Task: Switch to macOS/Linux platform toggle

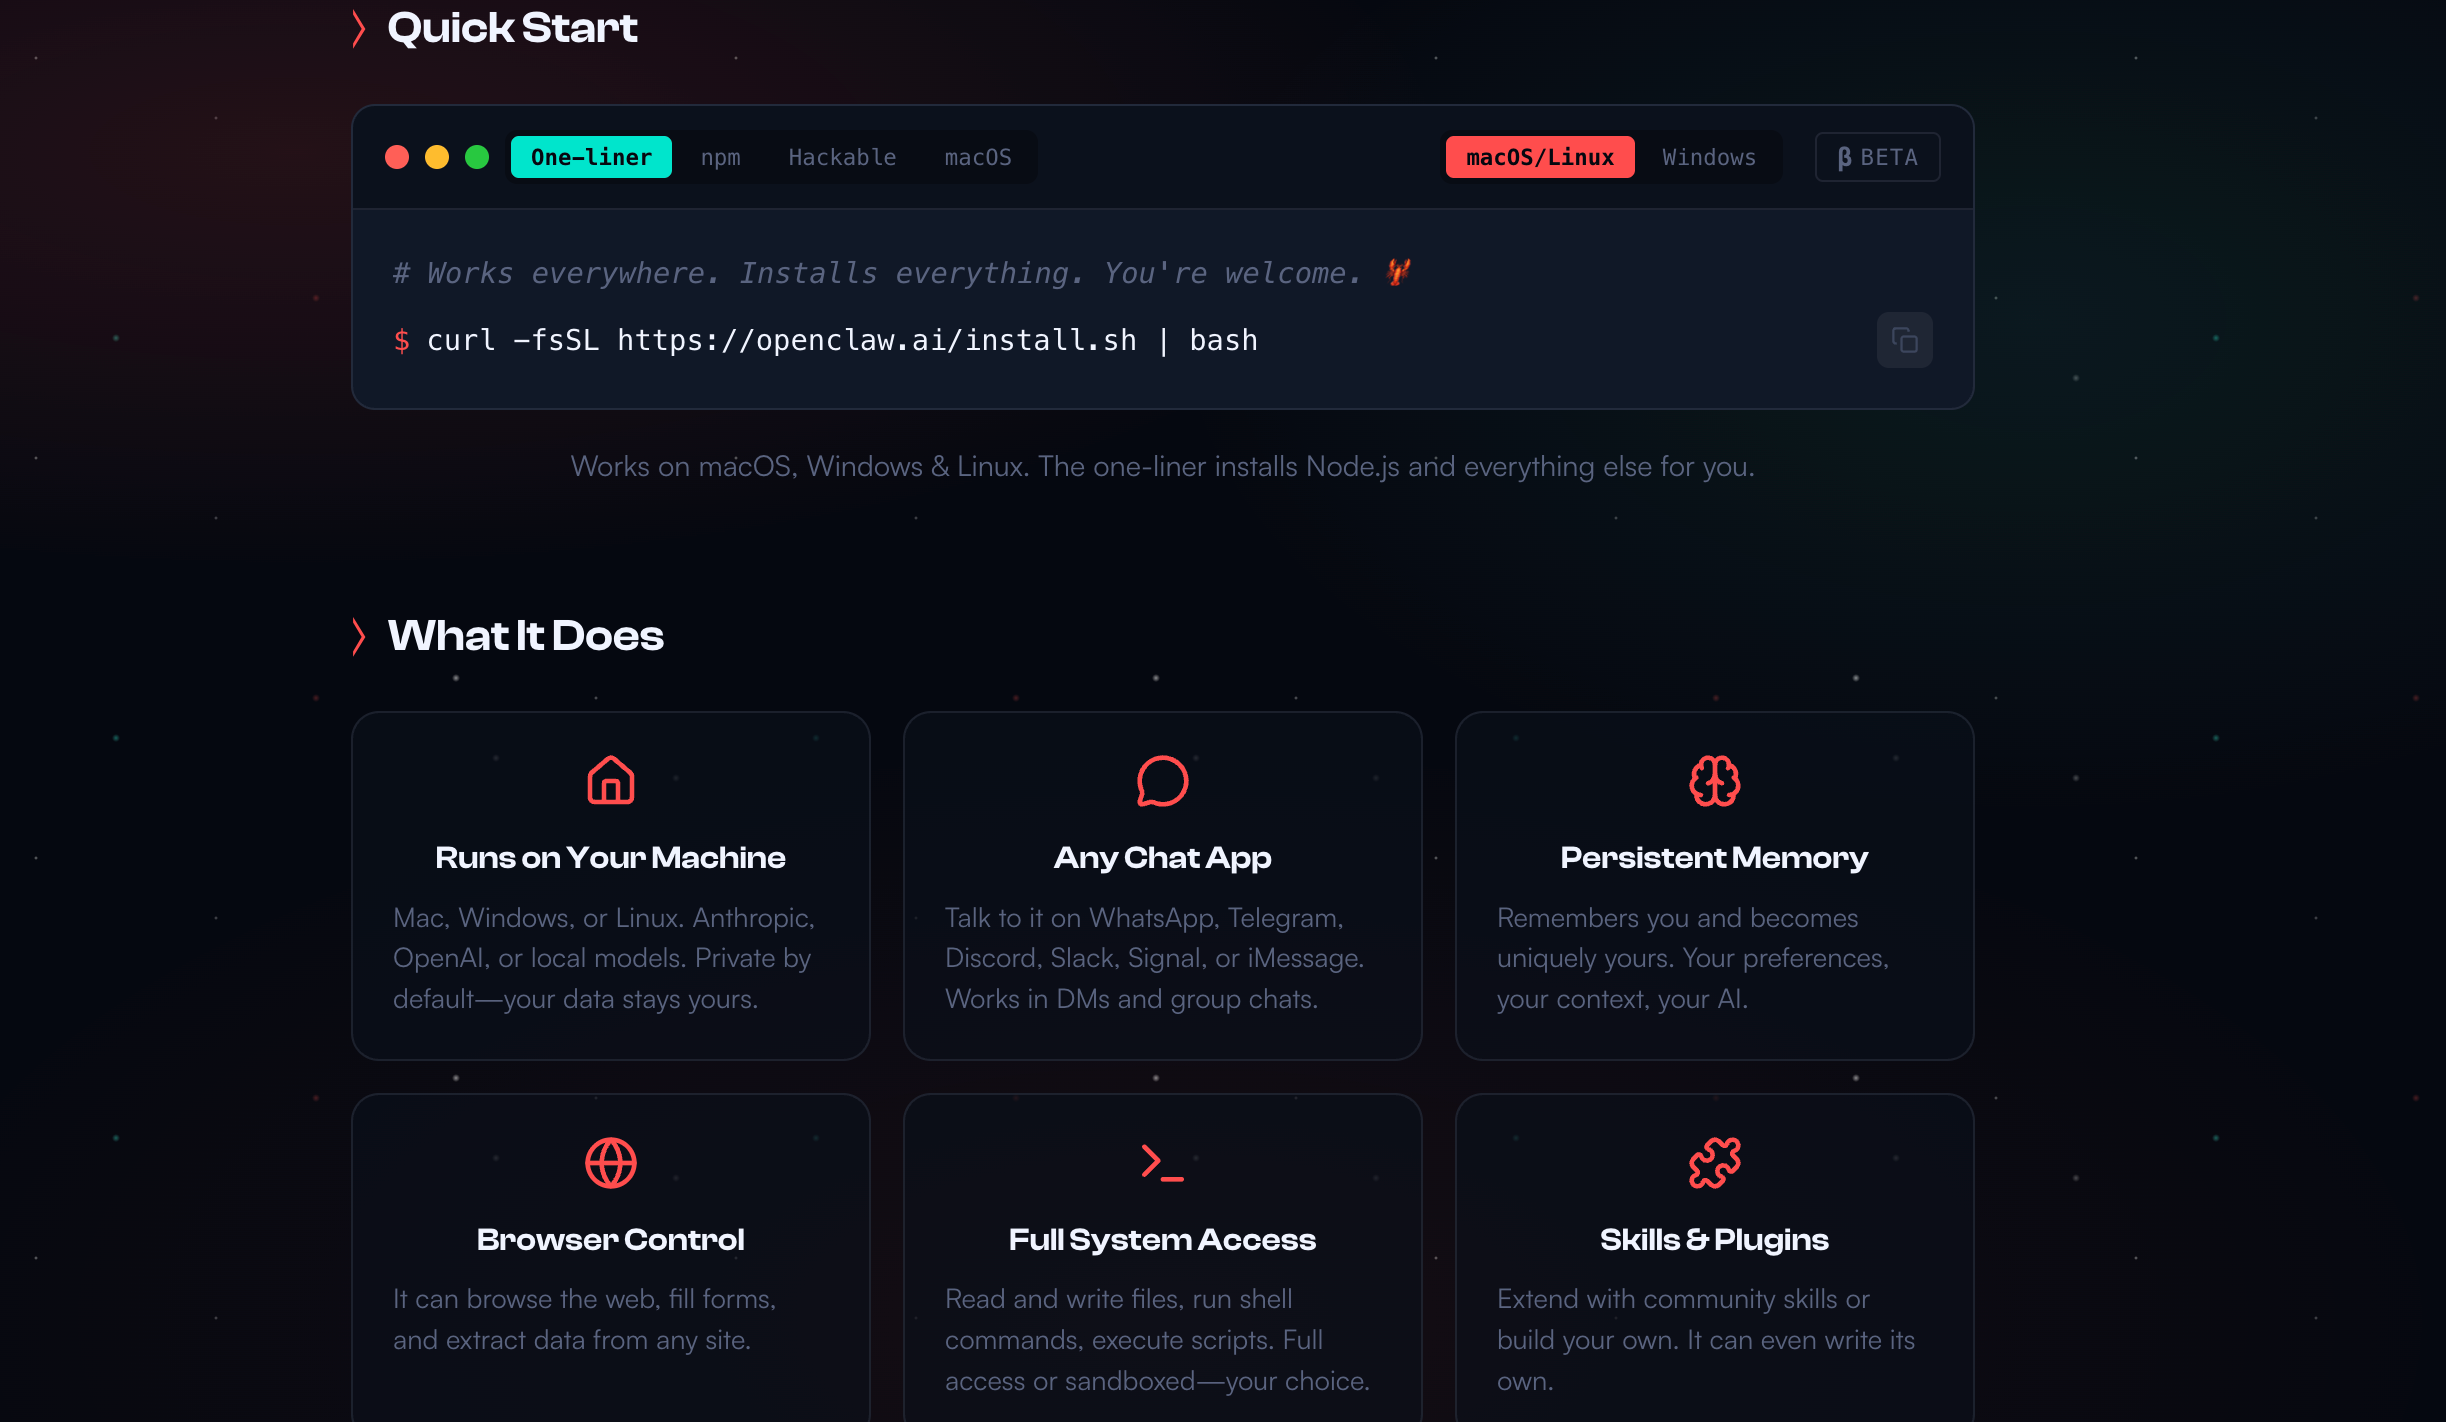Action: (x=1539, y=157)
